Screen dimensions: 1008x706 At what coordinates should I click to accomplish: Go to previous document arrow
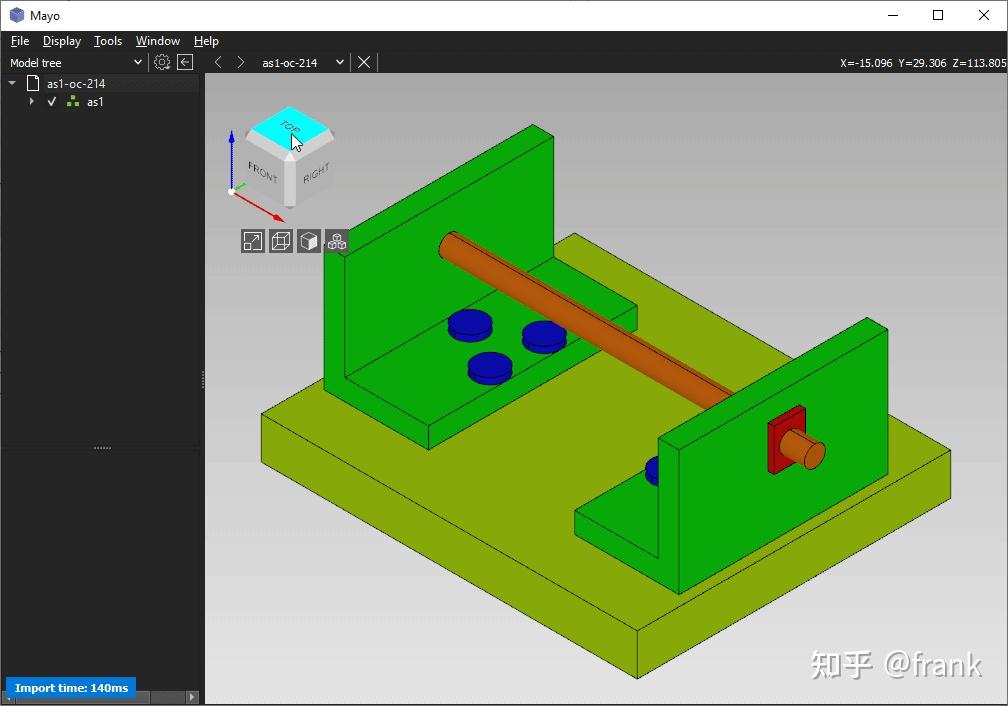[x=218, y=62]
